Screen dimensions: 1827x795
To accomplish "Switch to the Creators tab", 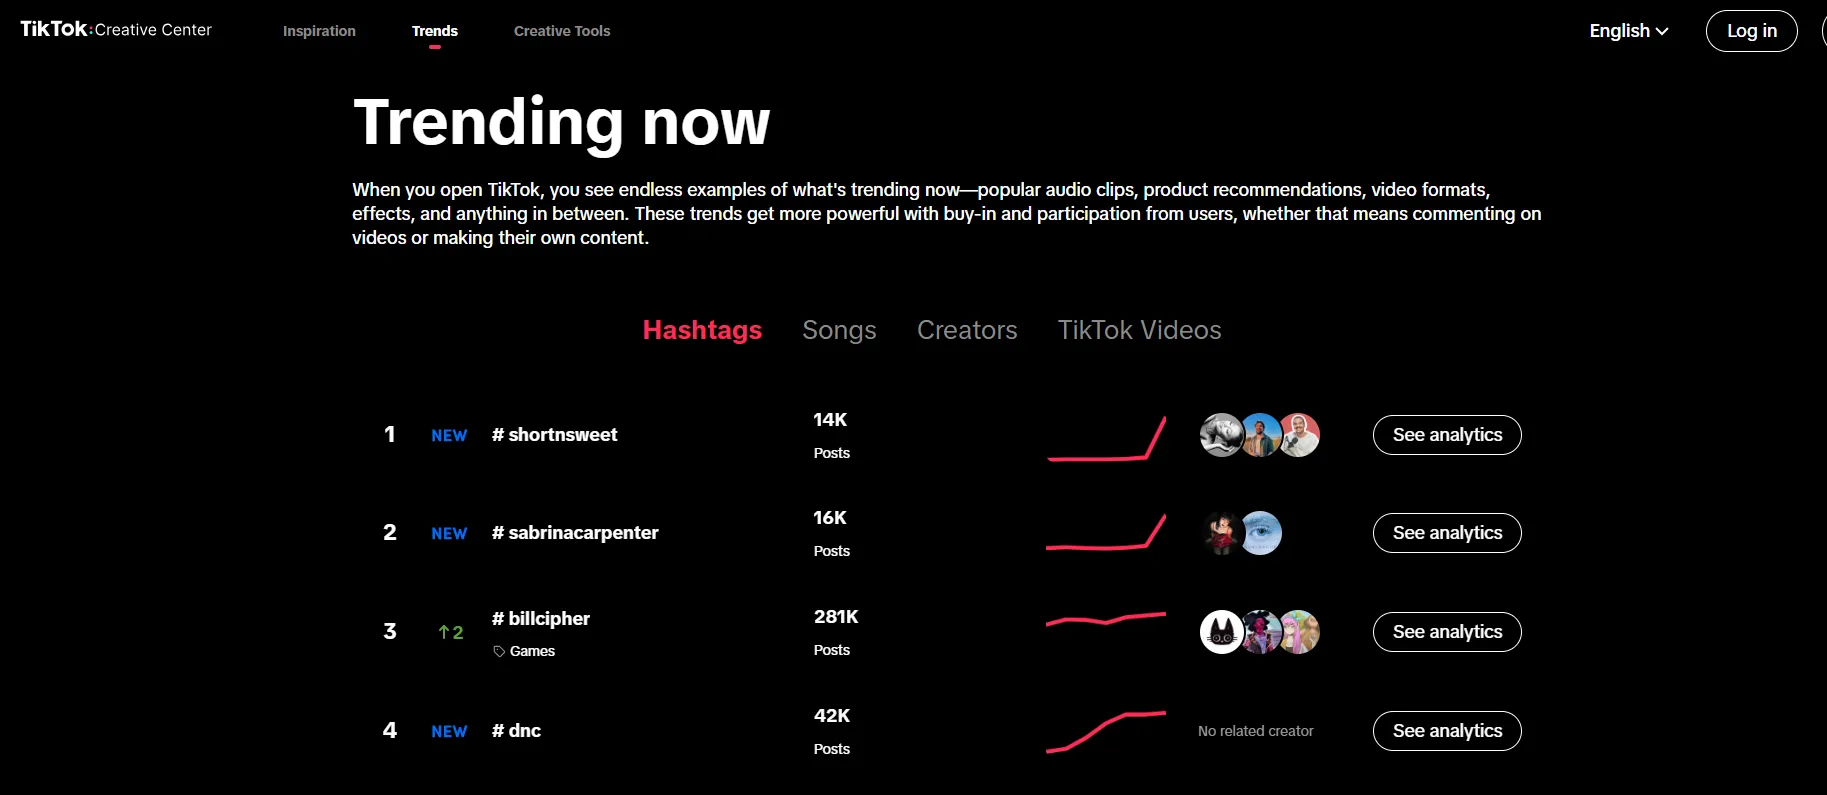I will pos(966,330).
